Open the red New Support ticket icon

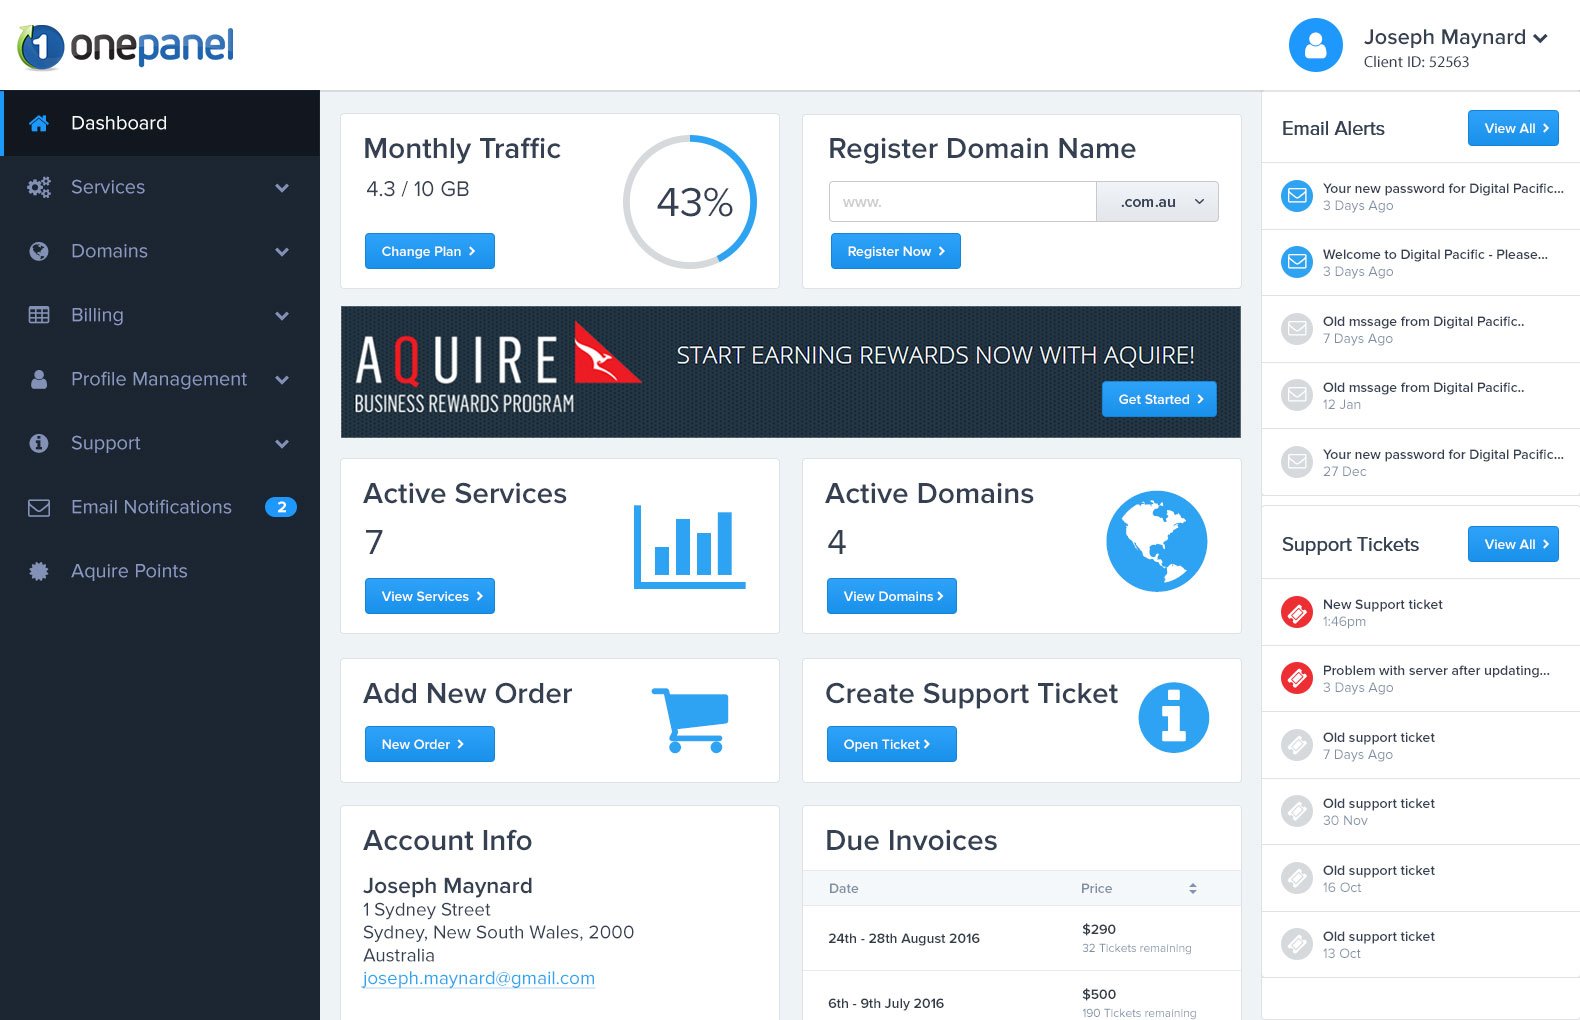(1296, 612)
